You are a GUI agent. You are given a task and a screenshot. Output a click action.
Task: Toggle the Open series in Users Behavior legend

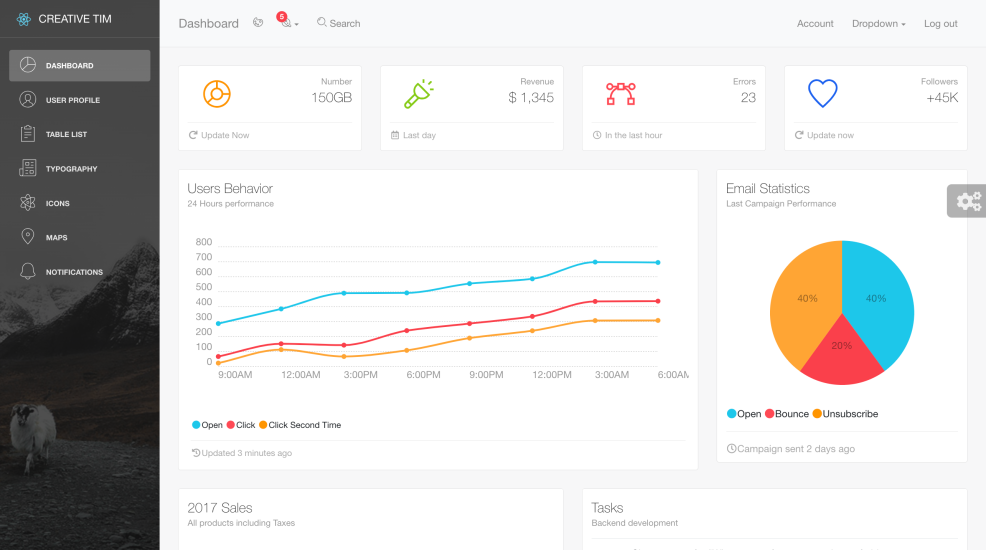click(x=208, y=425)
